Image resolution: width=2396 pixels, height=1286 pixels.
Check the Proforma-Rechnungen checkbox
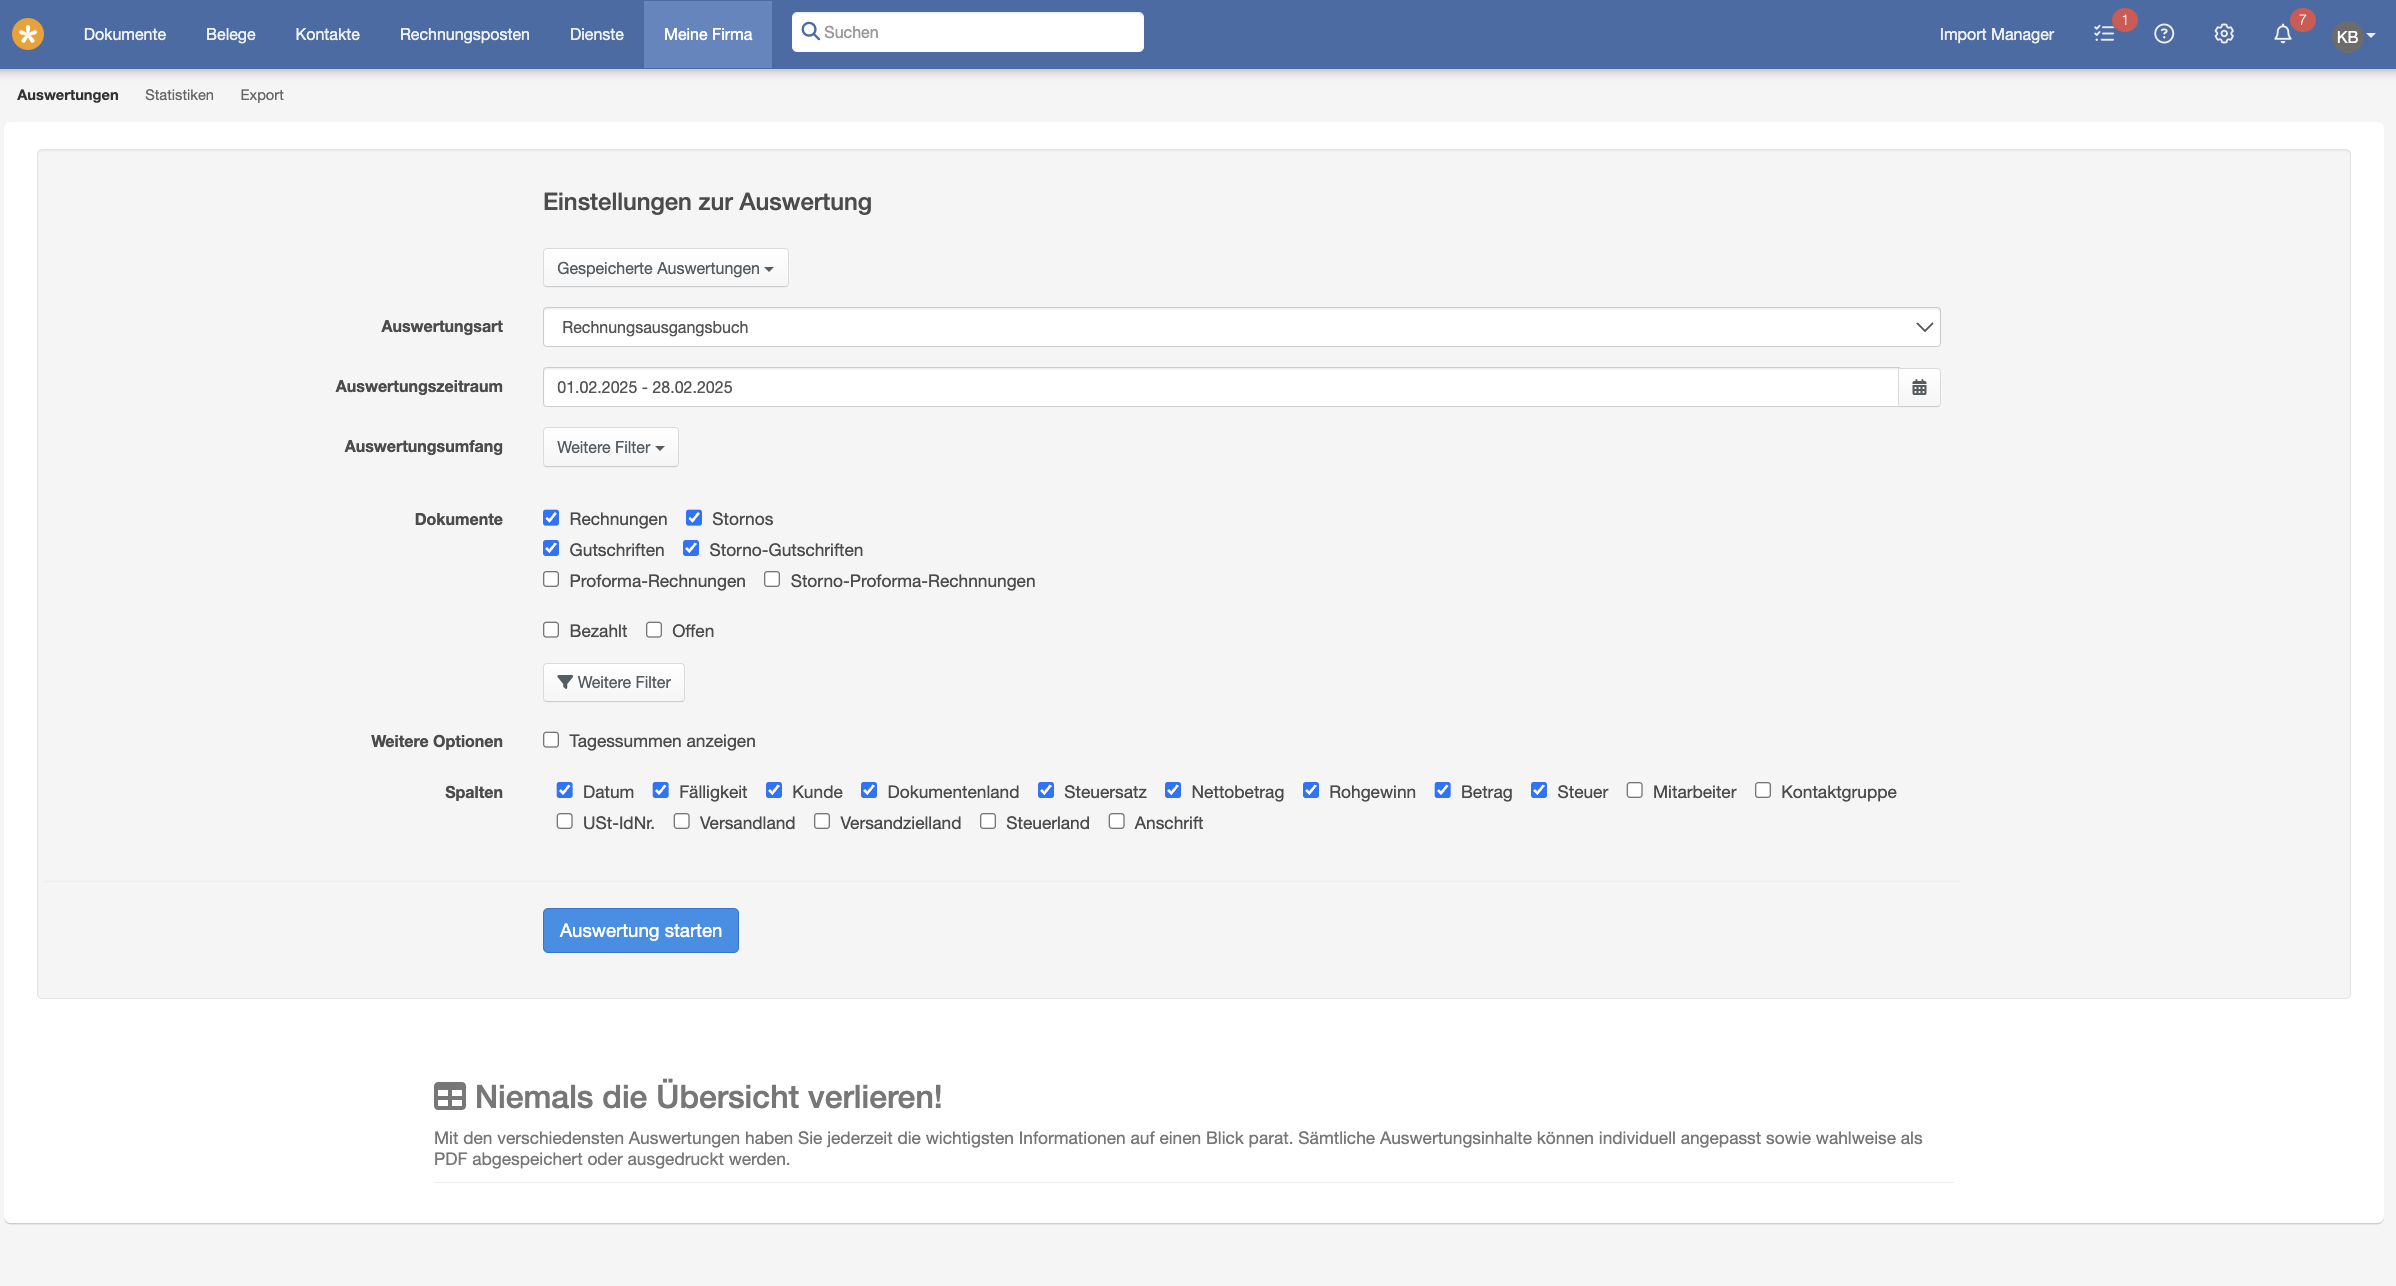tap(551, 580)
